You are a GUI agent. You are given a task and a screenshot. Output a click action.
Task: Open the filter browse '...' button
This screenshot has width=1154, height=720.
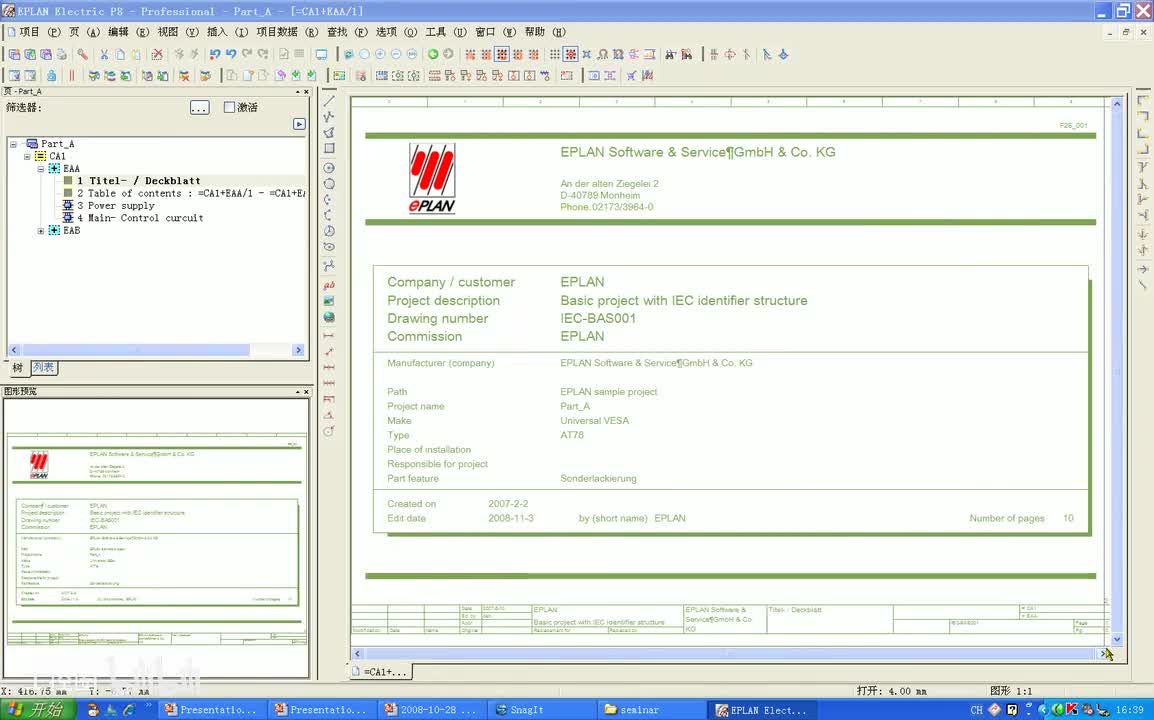point(199,107)
